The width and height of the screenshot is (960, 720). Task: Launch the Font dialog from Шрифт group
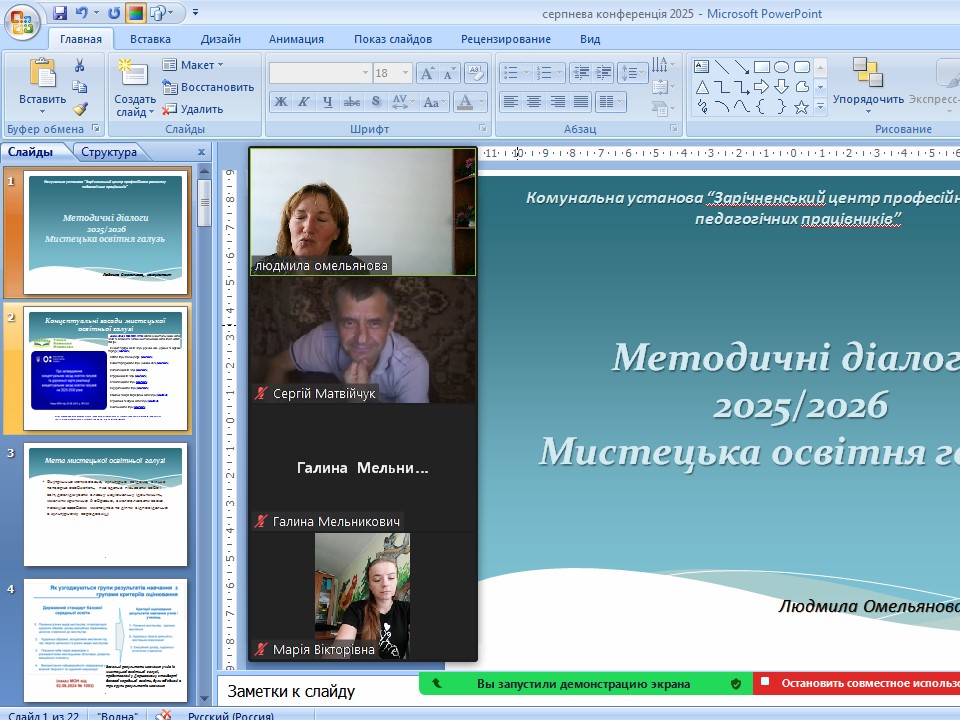pyautogui.click(x=482, y=128)
